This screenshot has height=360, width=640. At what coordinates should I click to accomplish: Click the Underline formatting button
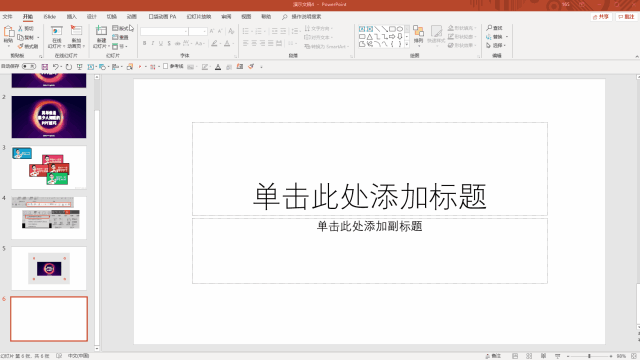coord(161,43)
